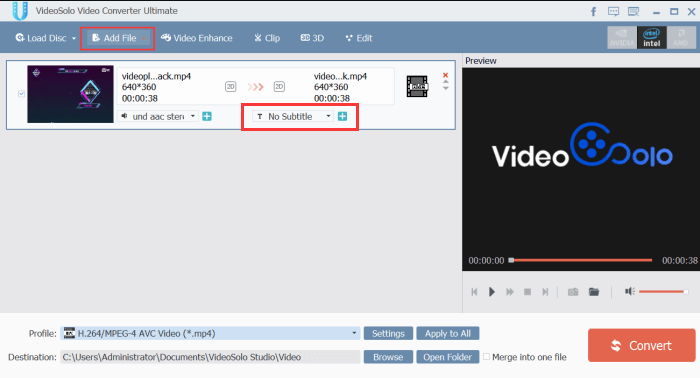Toggle NVIDIA hardware acceleration

point(622,37)
